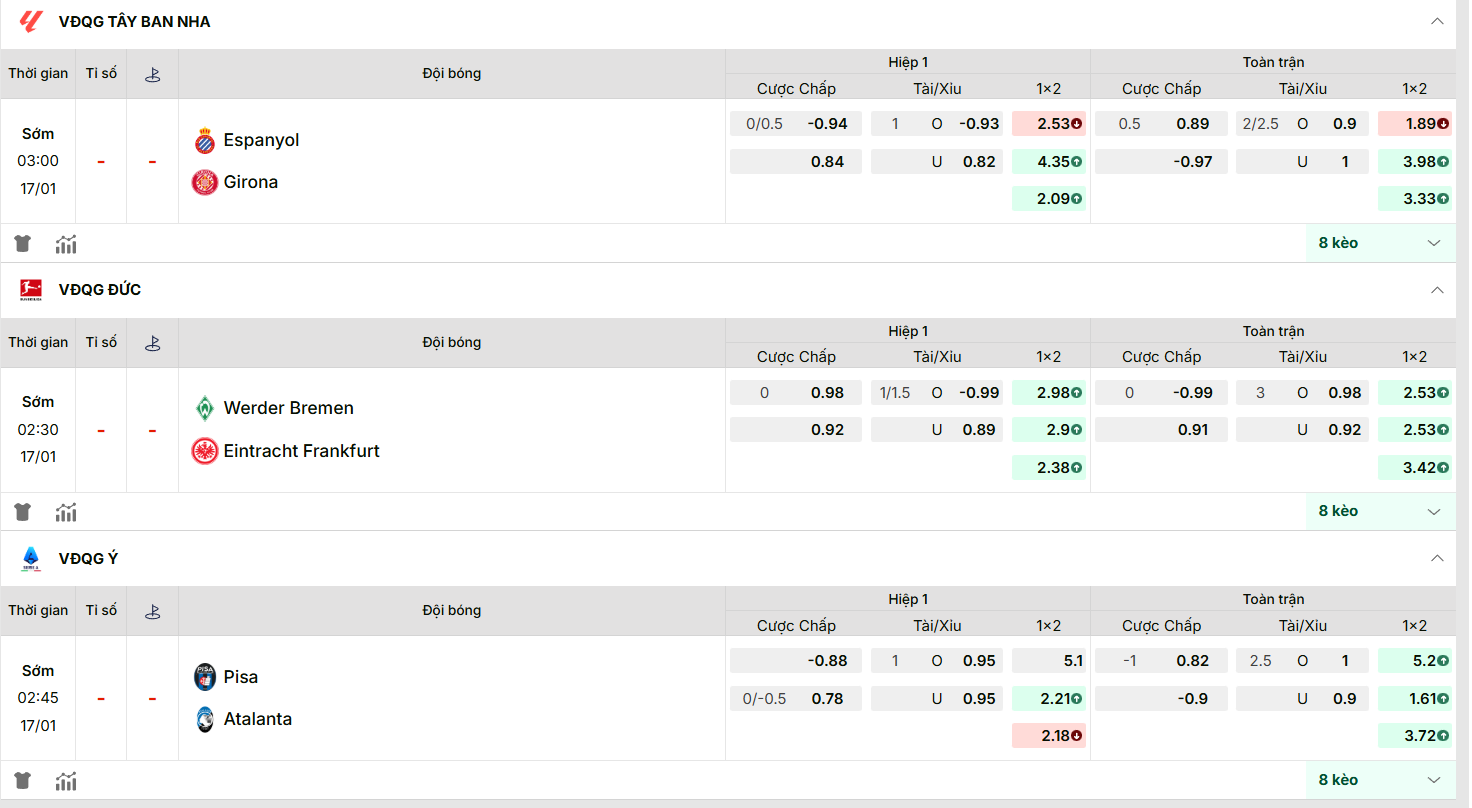Choose full-match Over odds 0.98 for Werder Bremen
The width and height of the screenshot is (1472, 808).
(x=1302, y=393)
